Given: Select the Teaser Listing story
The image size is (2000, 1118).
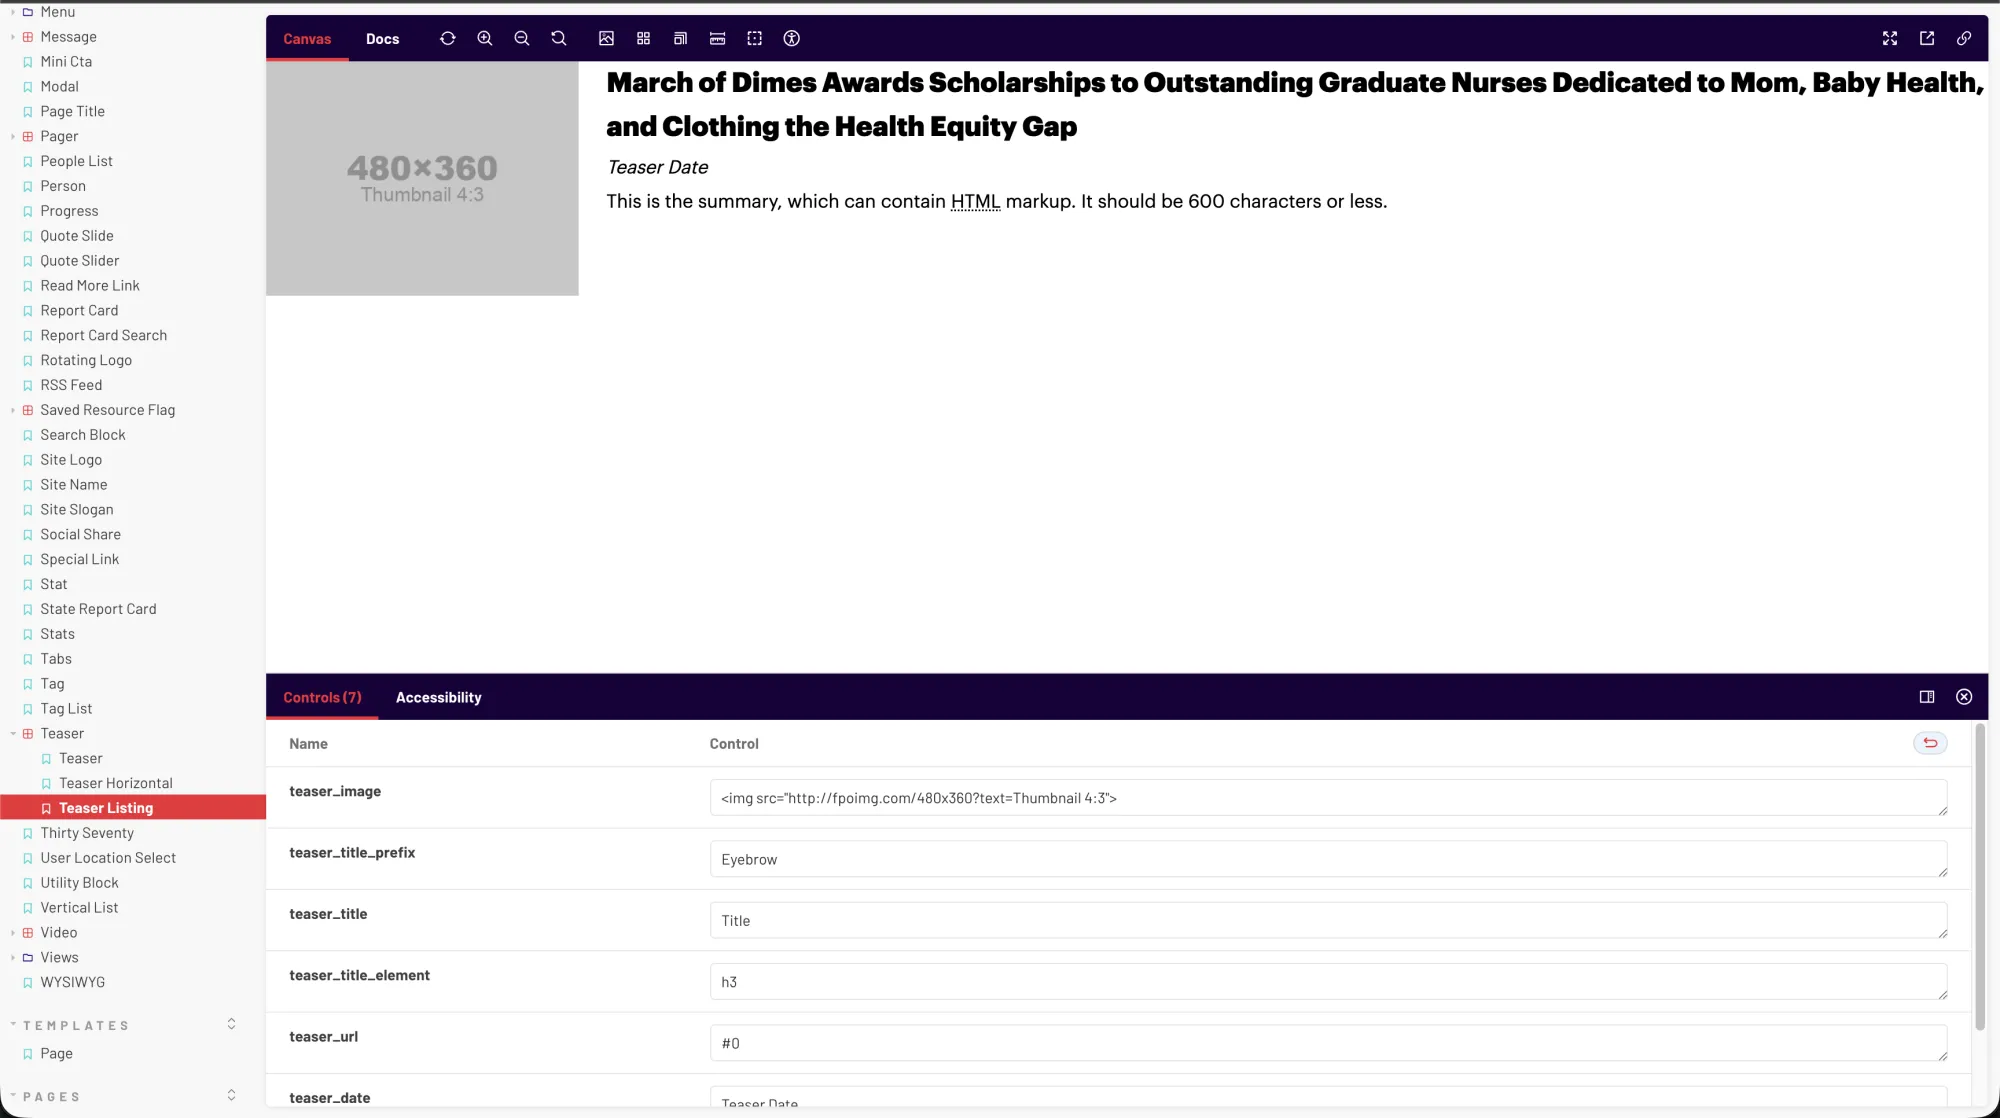Looking at the screenshot, I should click(x=106, y=808).
